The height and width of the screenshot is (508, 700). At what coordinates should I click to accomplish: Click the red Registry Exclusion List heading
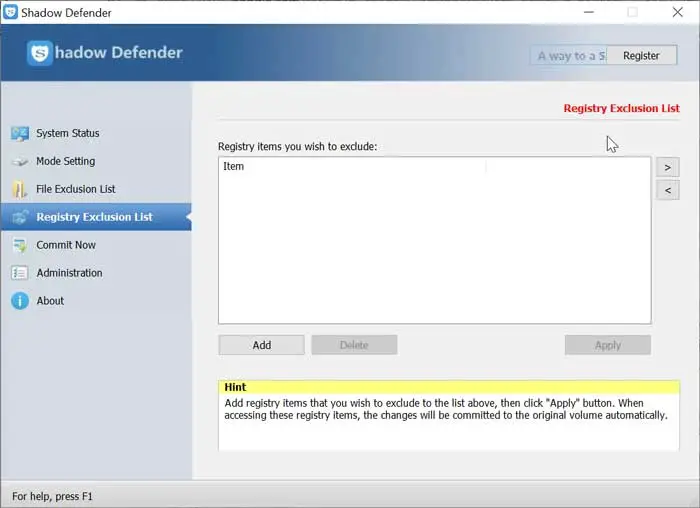621,108
